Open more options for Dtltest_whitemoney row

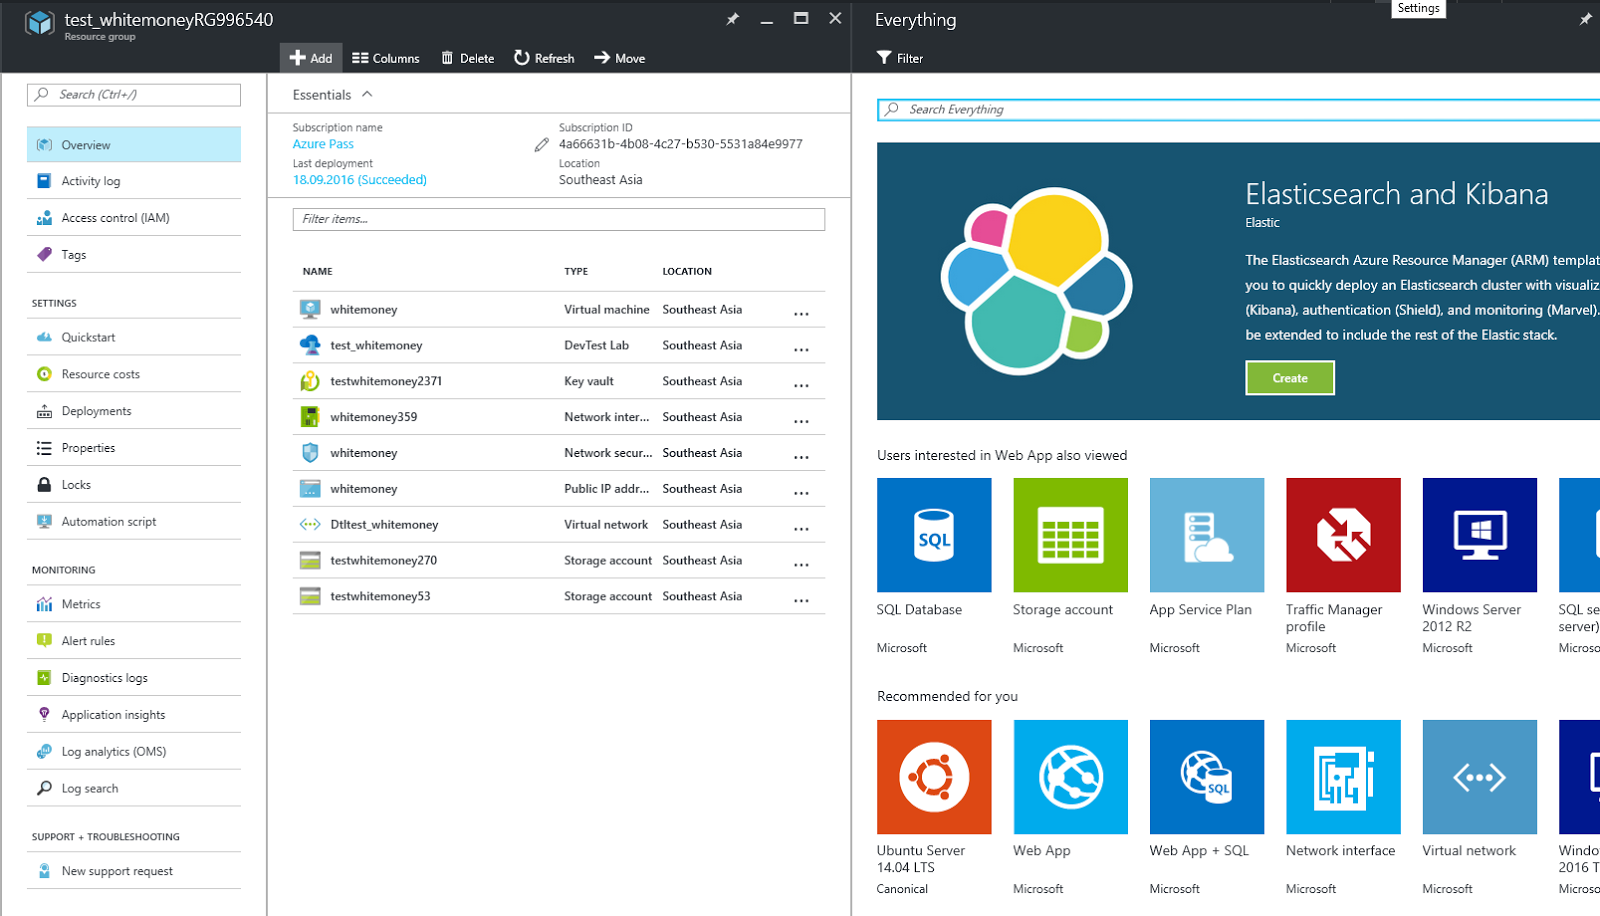point(801,528)
